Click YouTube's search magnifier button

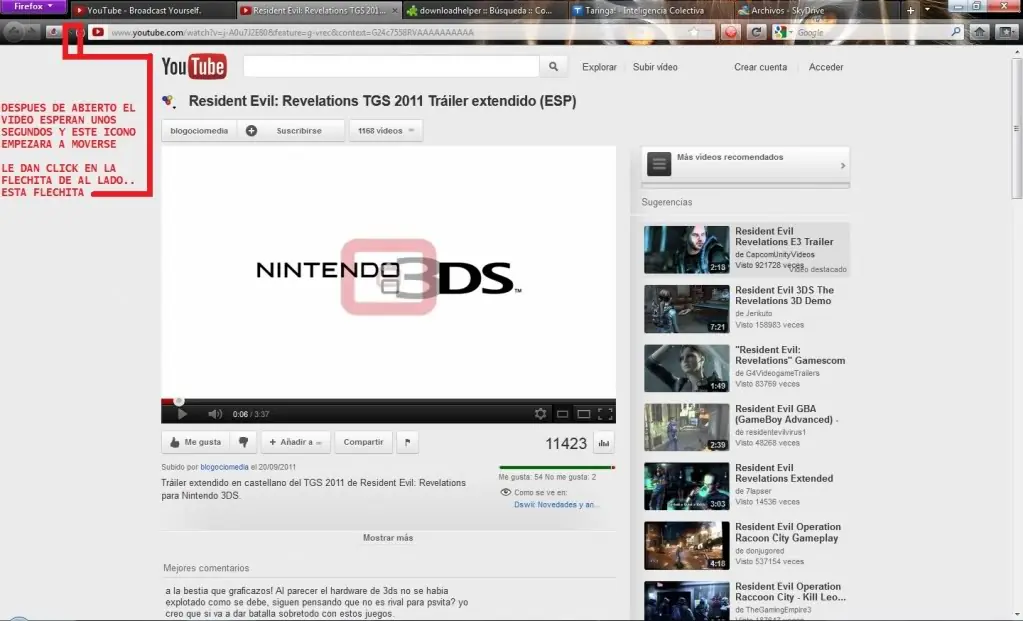coord(553,67)
